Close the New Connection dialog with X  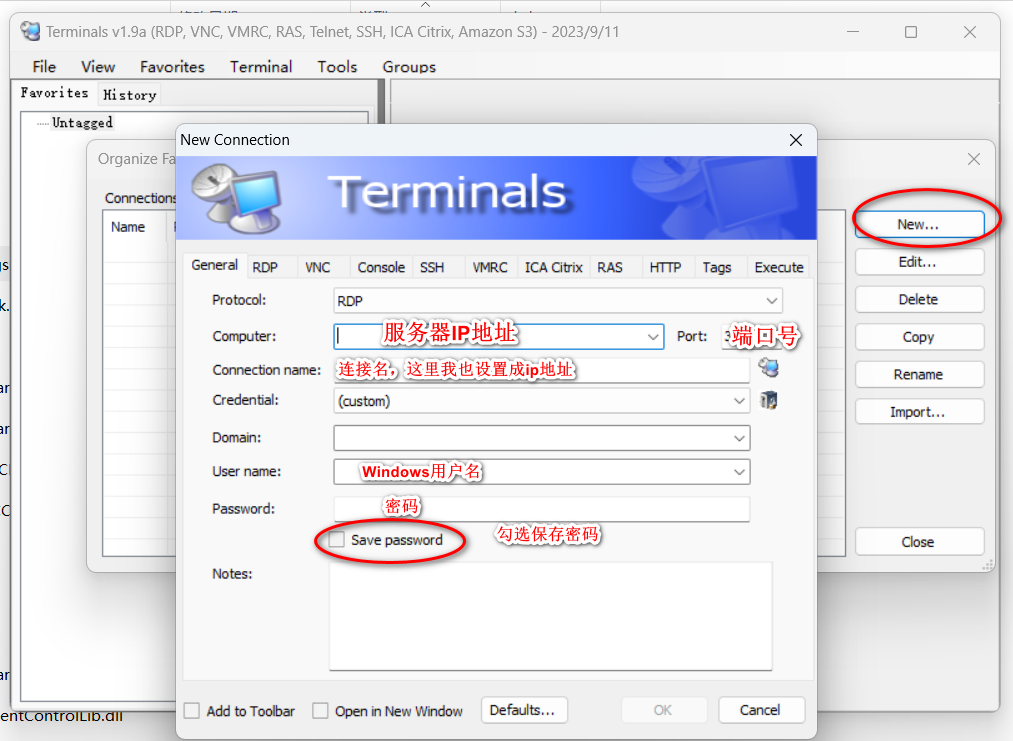(796, 140)
